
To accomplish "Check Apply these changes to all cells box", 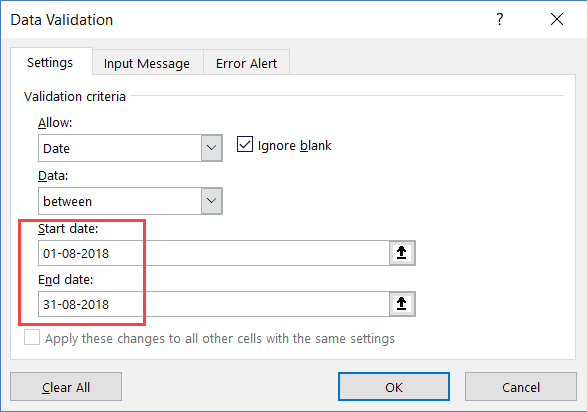I will point(32,337).
